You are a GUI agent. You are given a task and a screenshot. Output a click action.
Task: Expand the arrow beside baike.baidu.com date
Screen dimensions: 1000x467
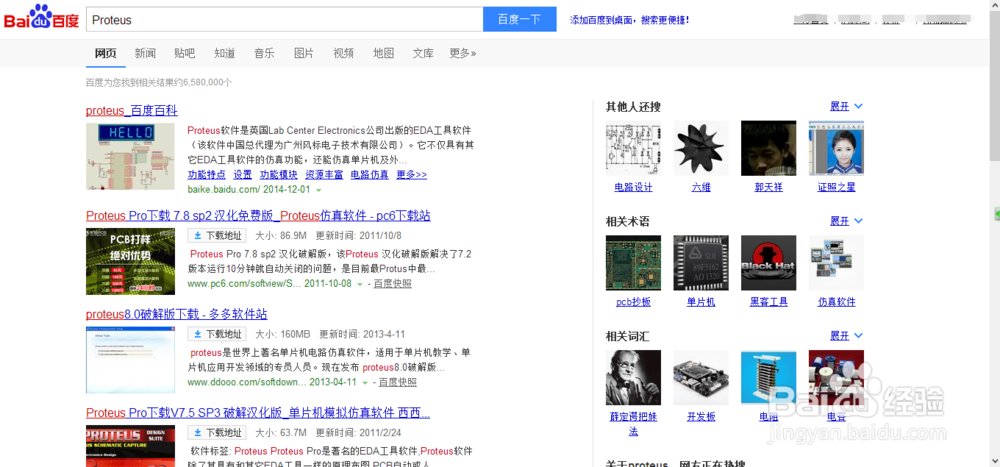(318, 190)
